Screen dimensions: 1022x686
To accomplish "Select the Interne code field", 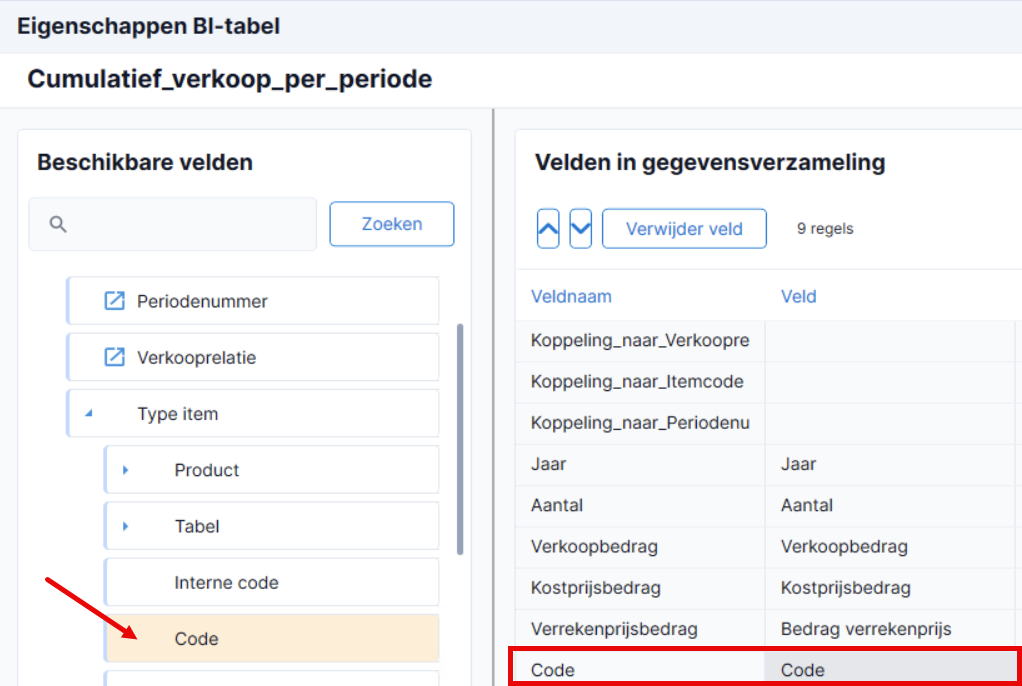I will 272,582.
